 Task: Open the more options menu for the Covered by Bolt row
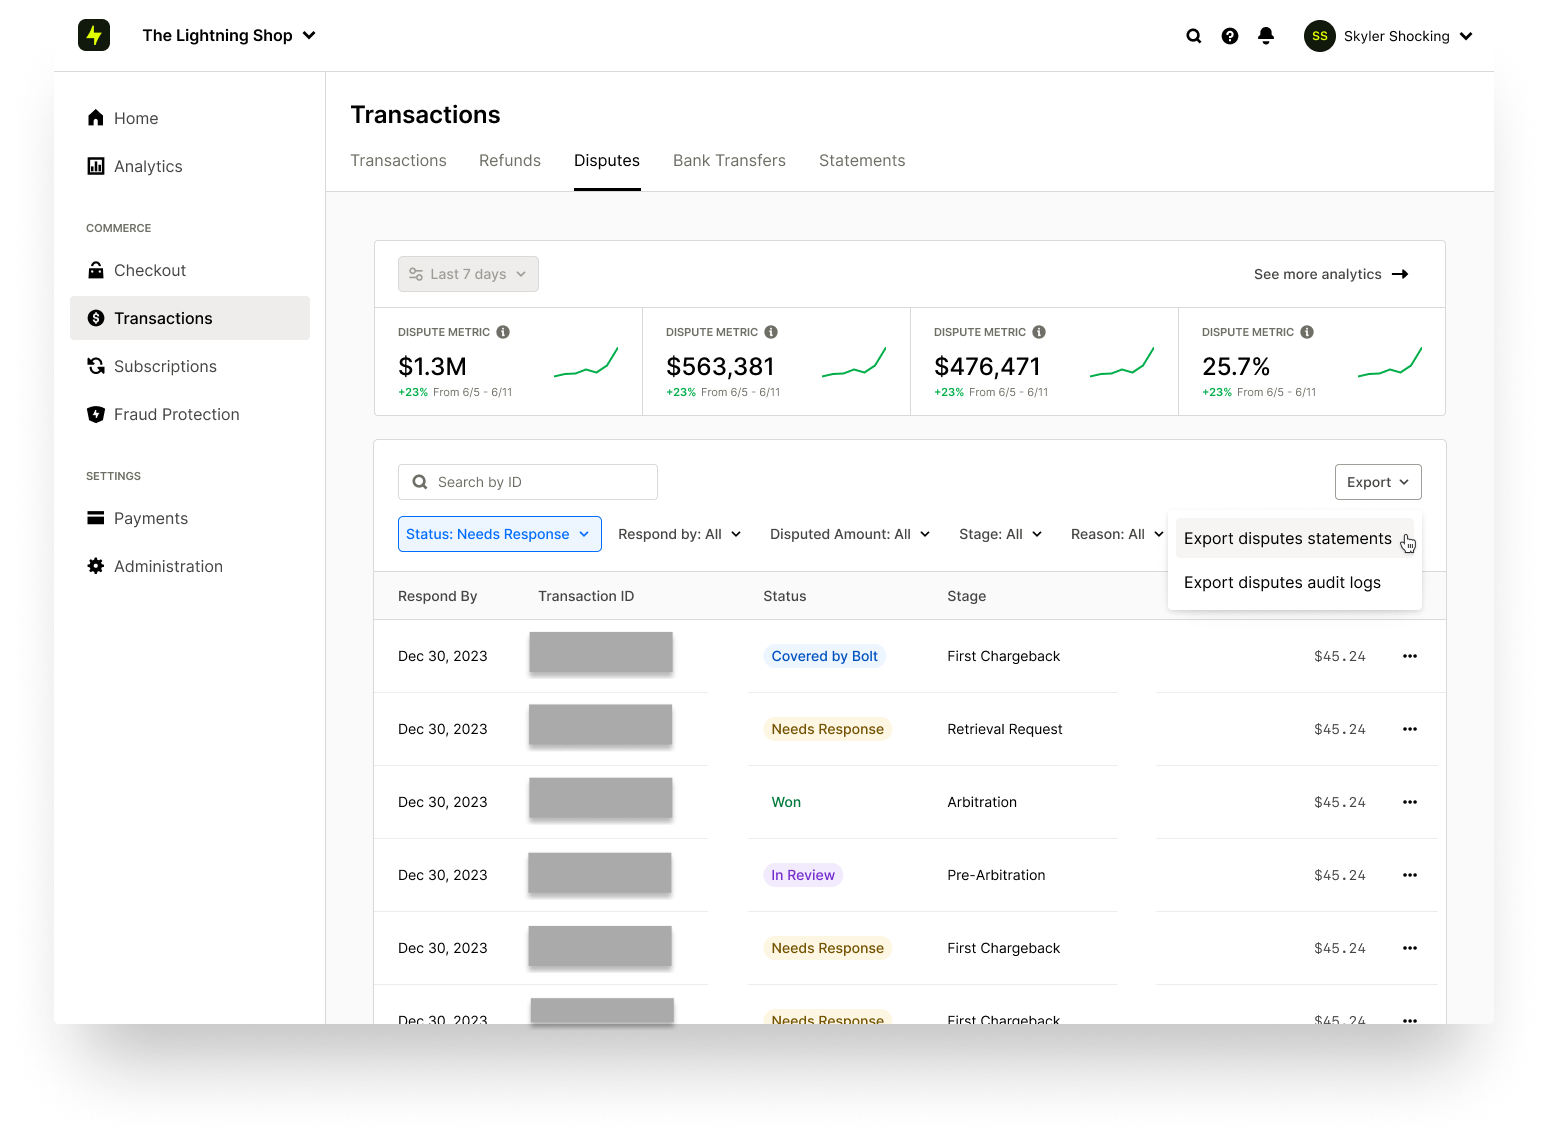click(1410, 656)
